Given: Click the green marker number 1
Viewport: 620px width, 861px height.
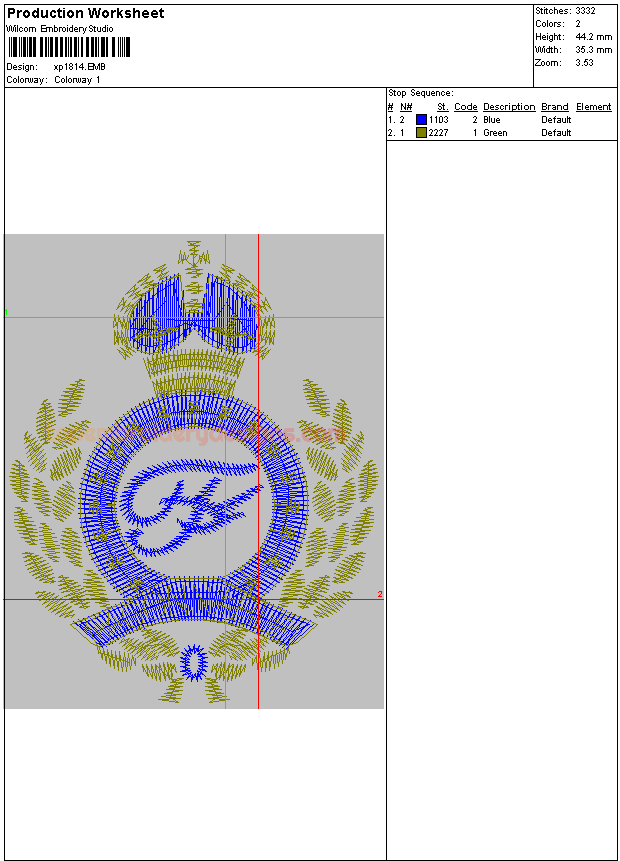Looking at the screenshot, I should tap(6, 312).
